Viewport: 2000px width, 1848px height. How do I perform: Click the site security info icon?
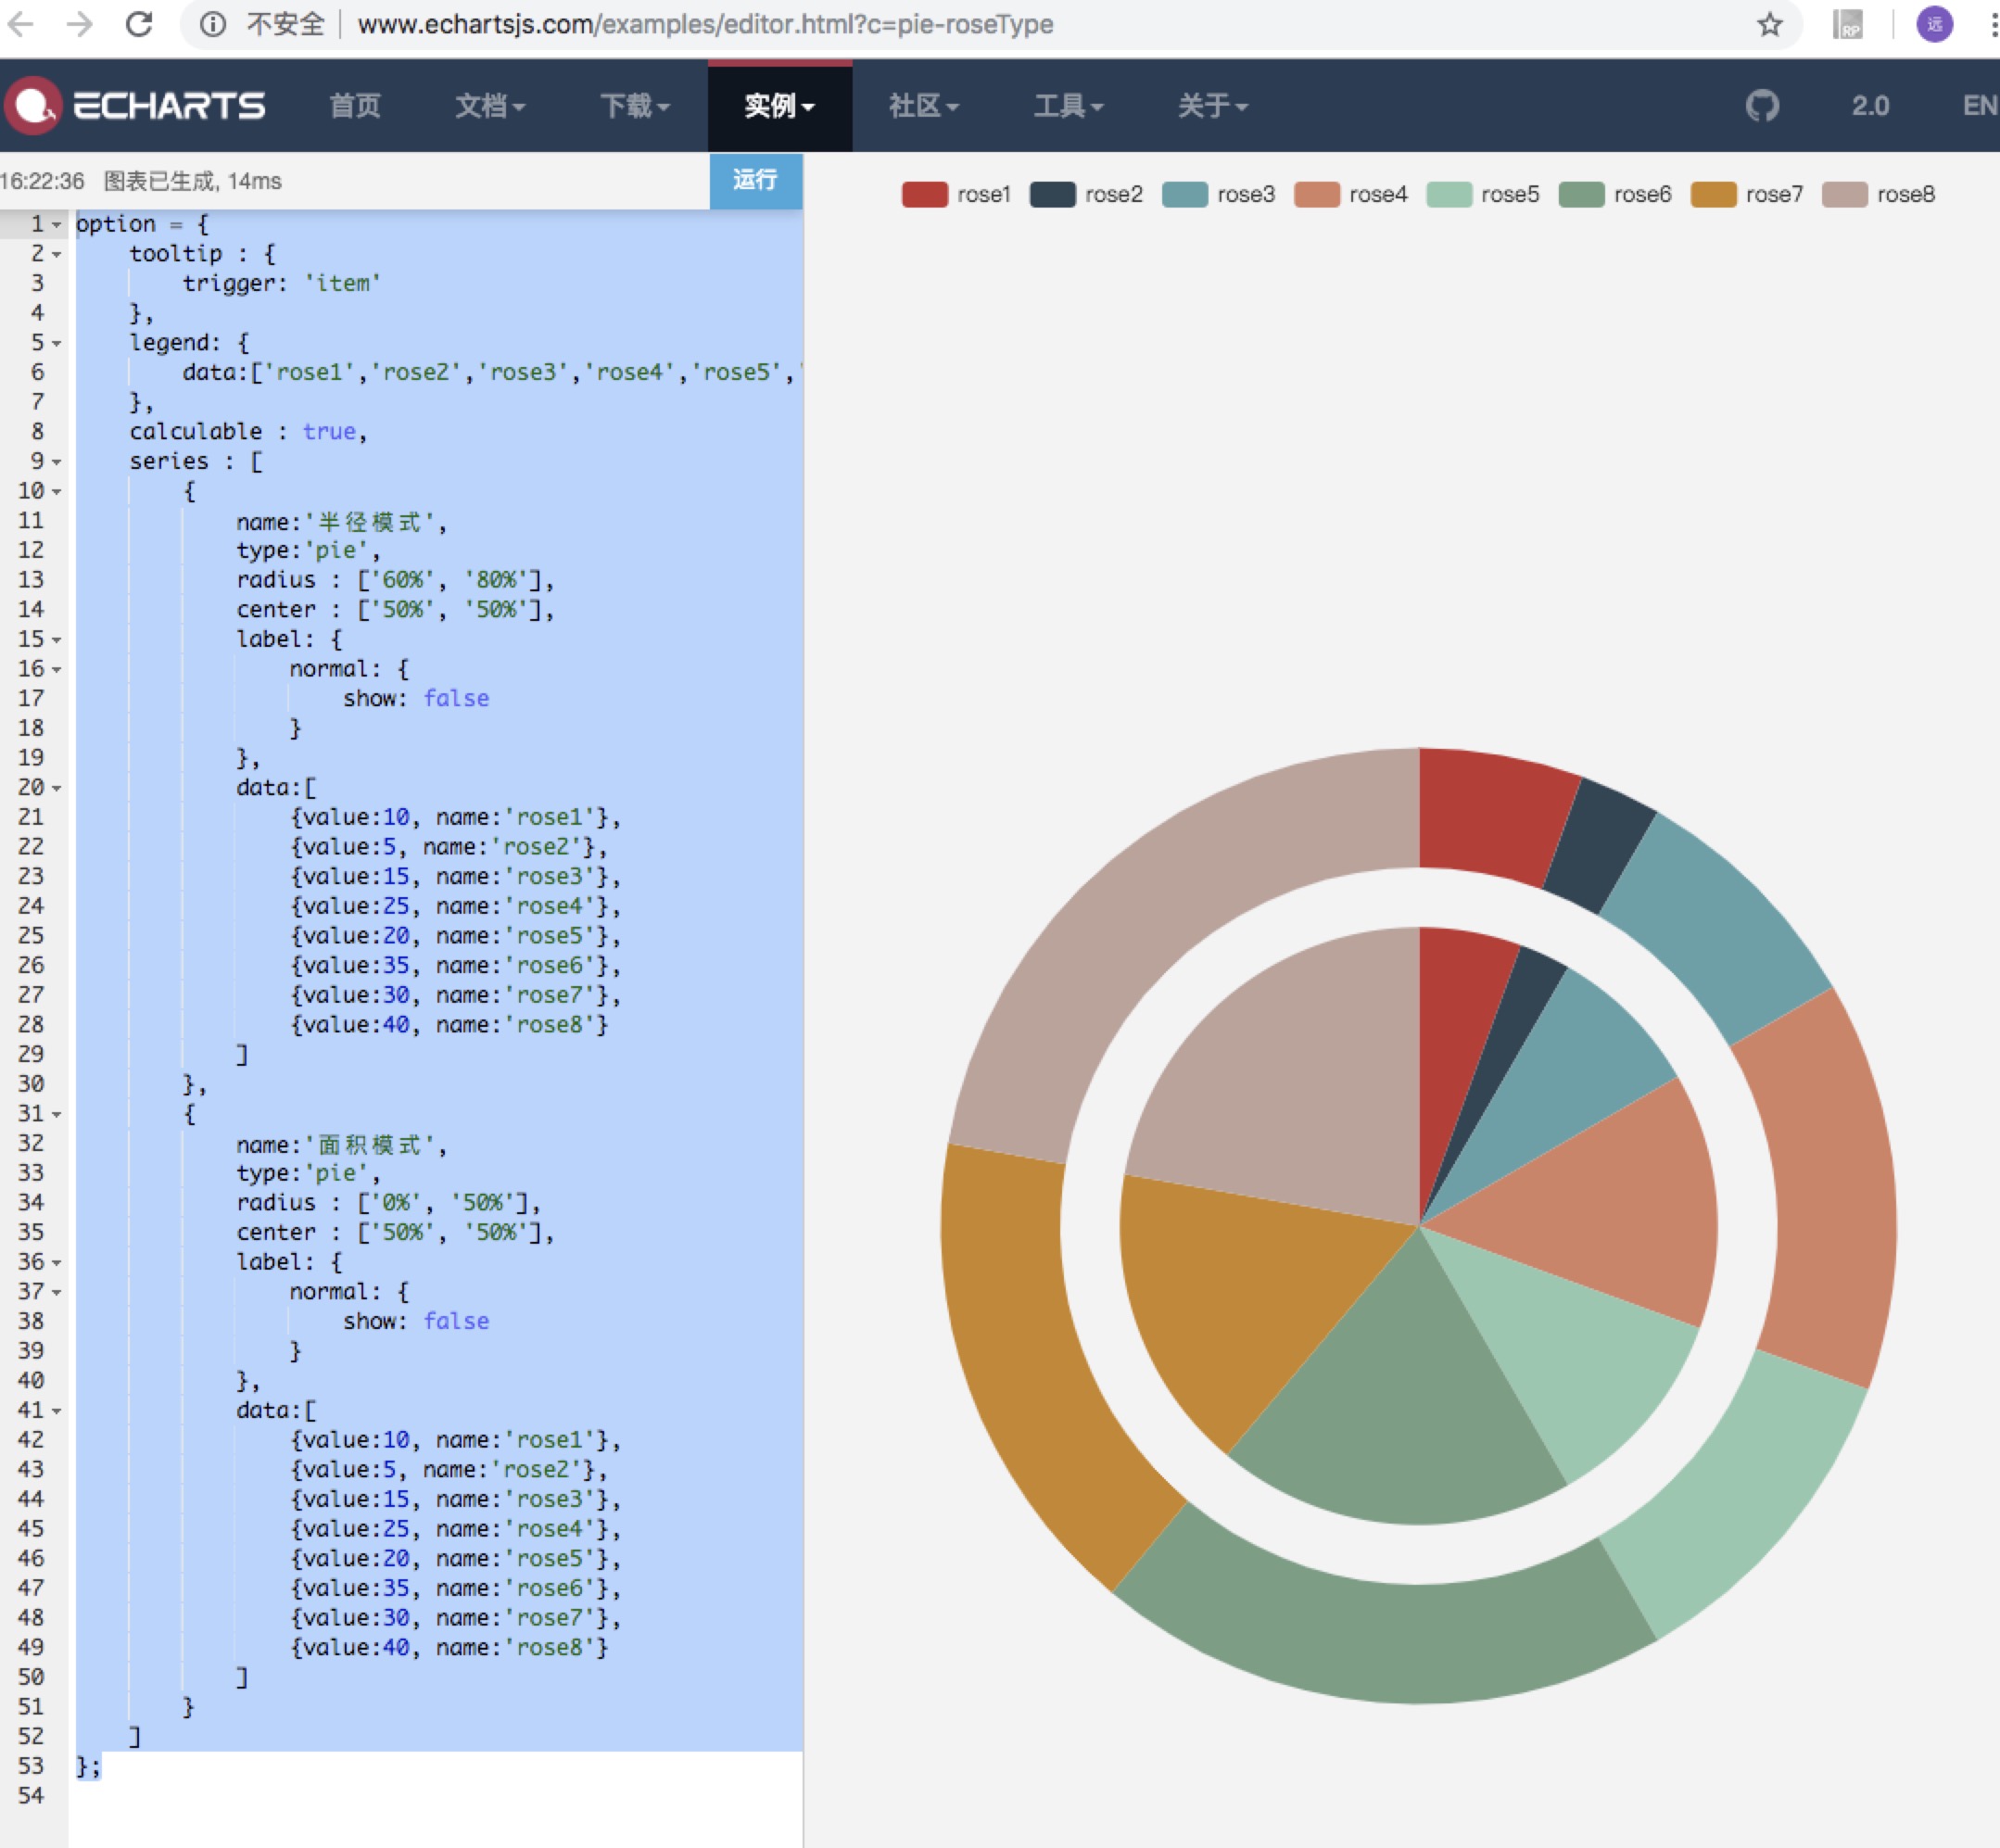210,25
